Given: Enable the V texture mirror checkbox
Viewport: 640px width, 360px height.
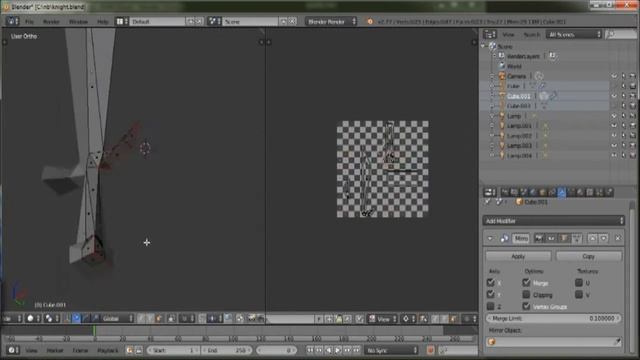Looking at the screenshot, I should tap(579, 294).
